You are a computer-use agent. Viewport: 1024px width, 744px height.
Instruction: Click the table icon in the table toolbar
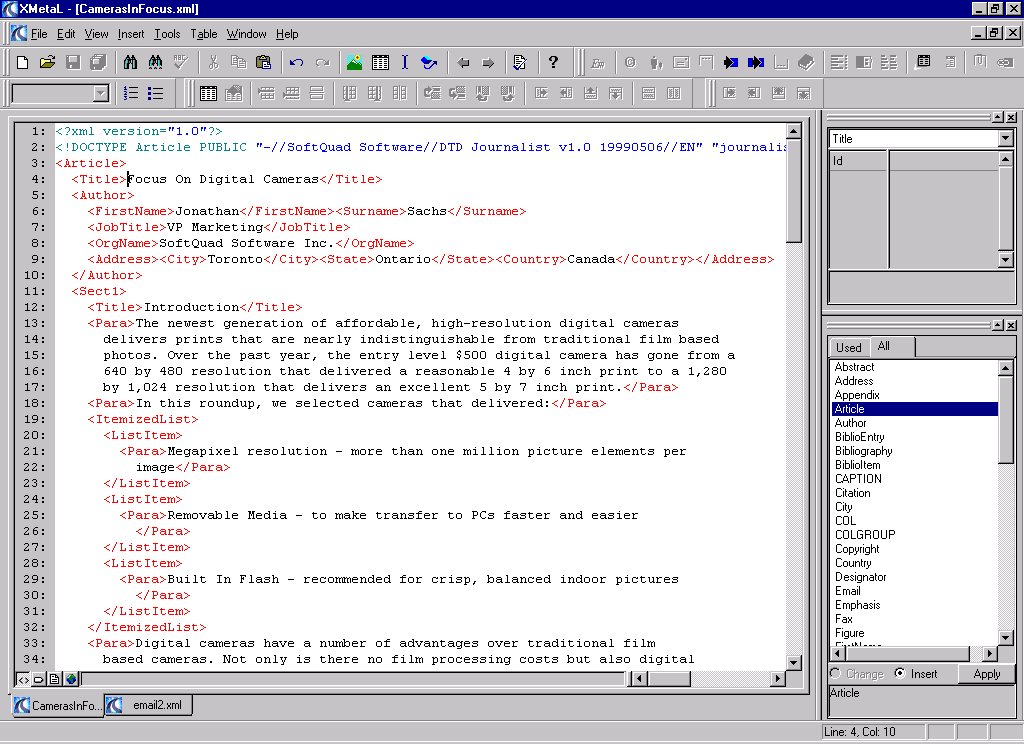(x=208, y=93)
